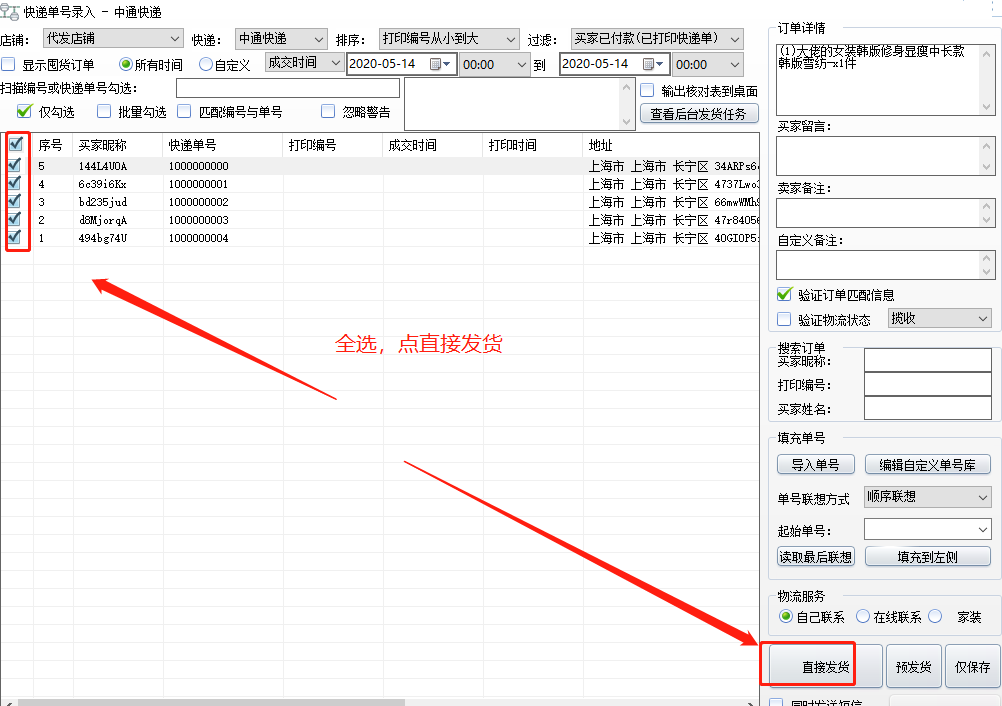Select the 自定义 time radio button

[206, 65]
